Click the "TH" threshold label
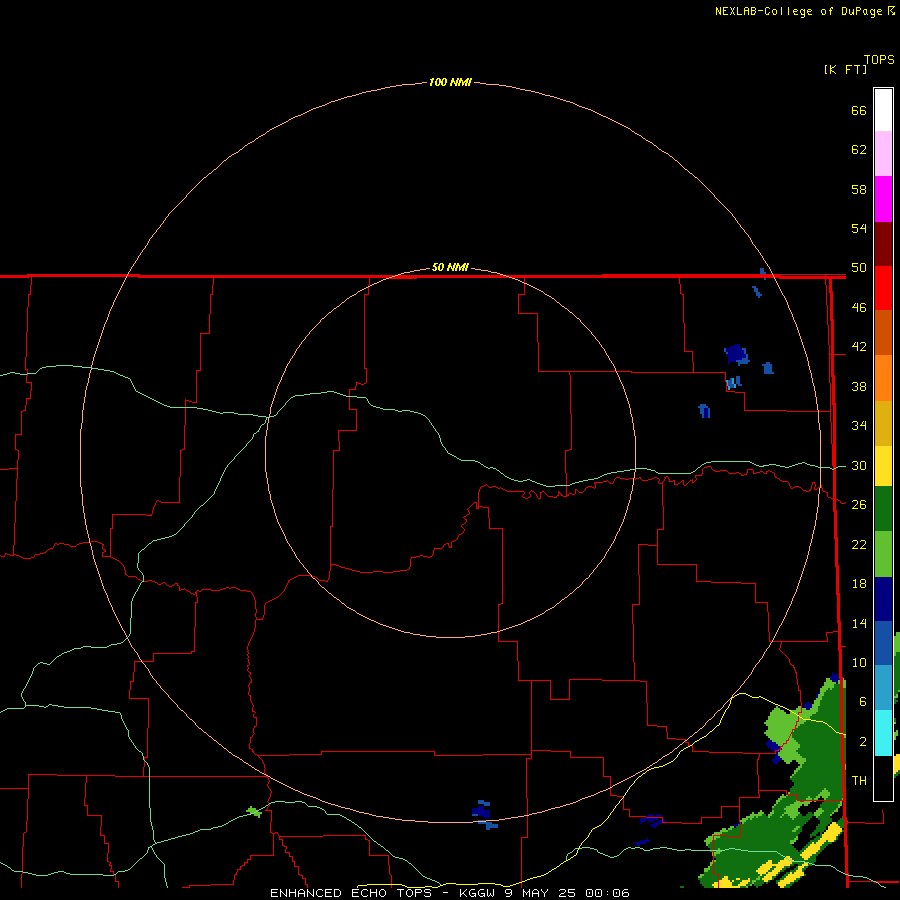900x900 pixels. click(859, 781)
